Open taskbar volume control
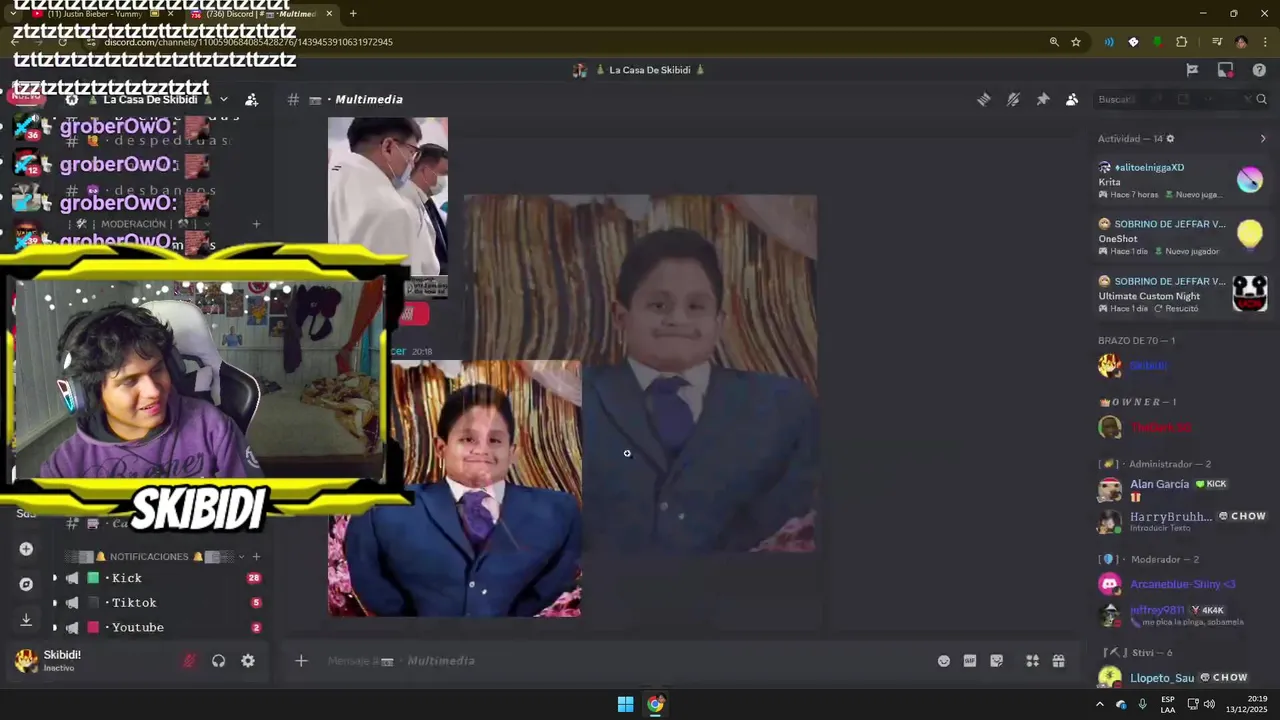Image resolution: width=1280 pixels, height=720 pixels. (1209, 704)
